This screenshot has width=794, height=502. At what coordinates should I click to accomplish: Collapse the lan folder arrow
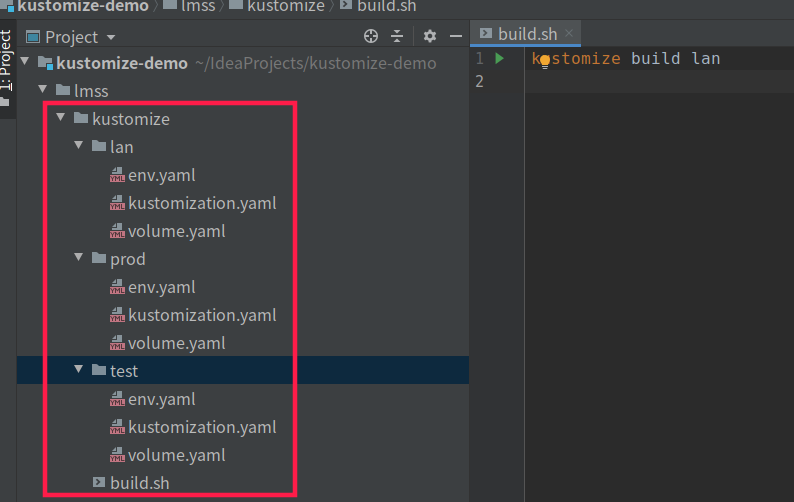[x=79, y=145]
